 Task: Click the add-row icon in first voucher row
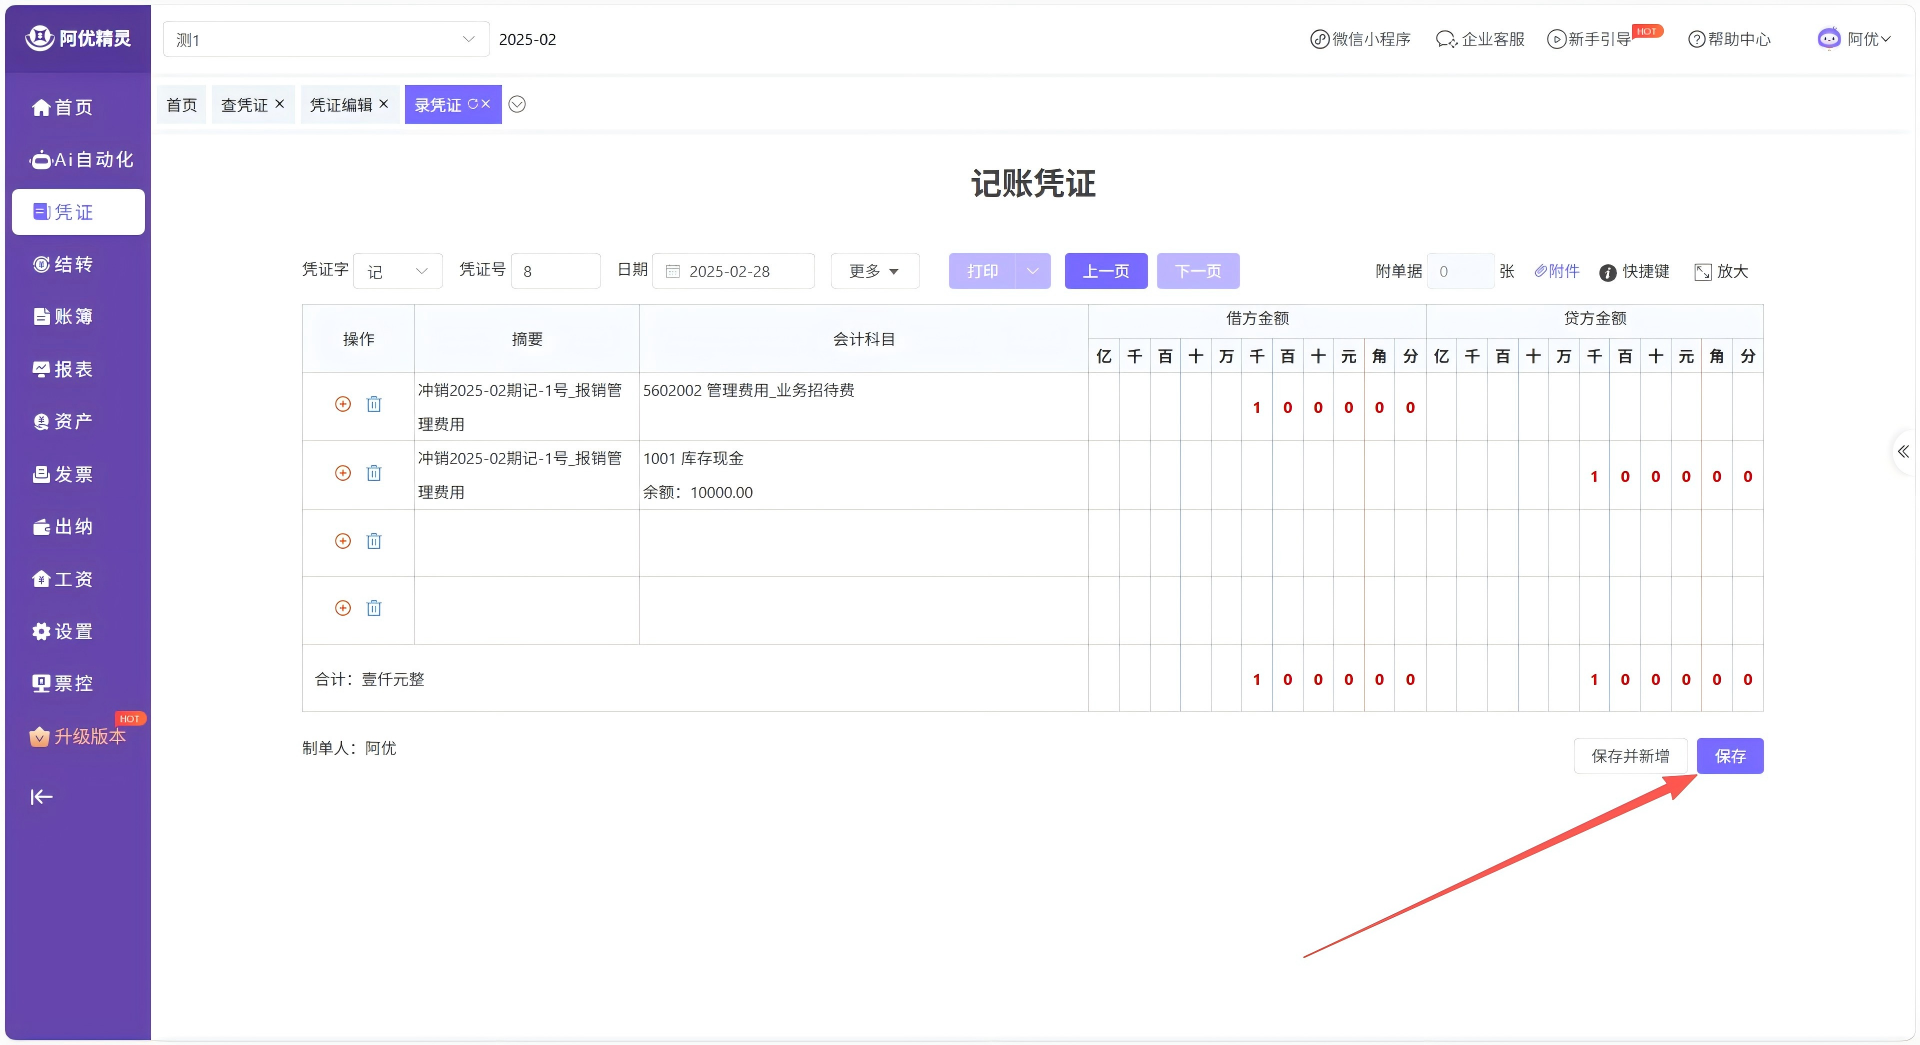coord(343,404)
